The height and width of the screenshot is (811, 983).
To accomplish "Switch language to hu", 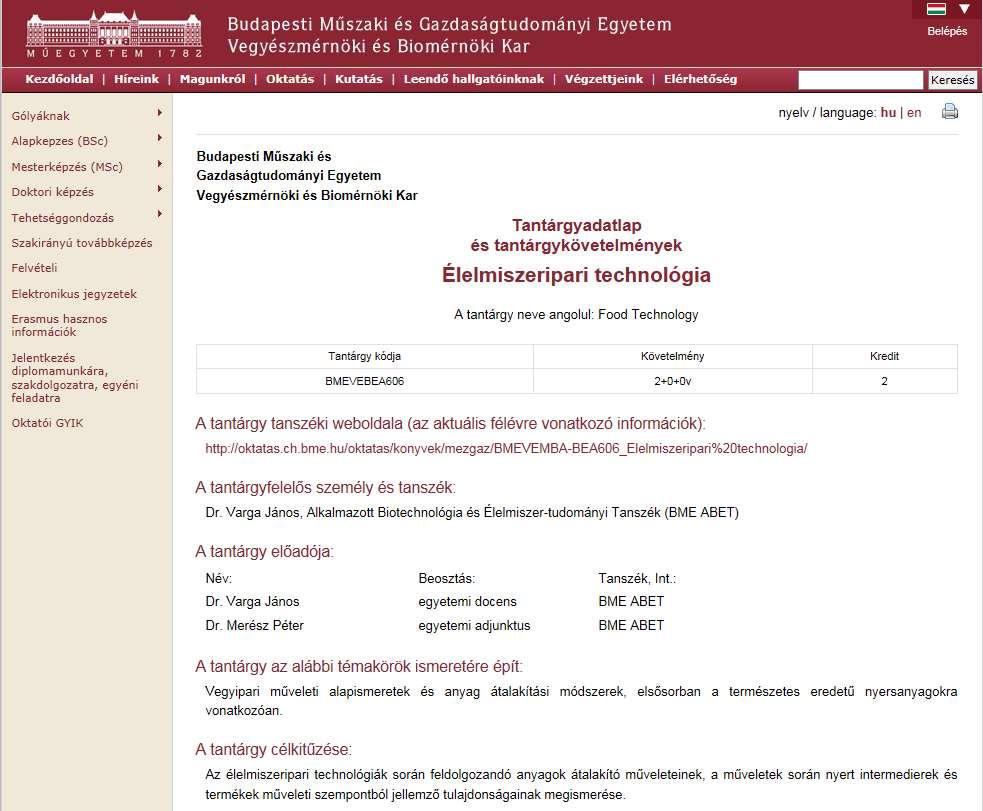I will (888, 113).
